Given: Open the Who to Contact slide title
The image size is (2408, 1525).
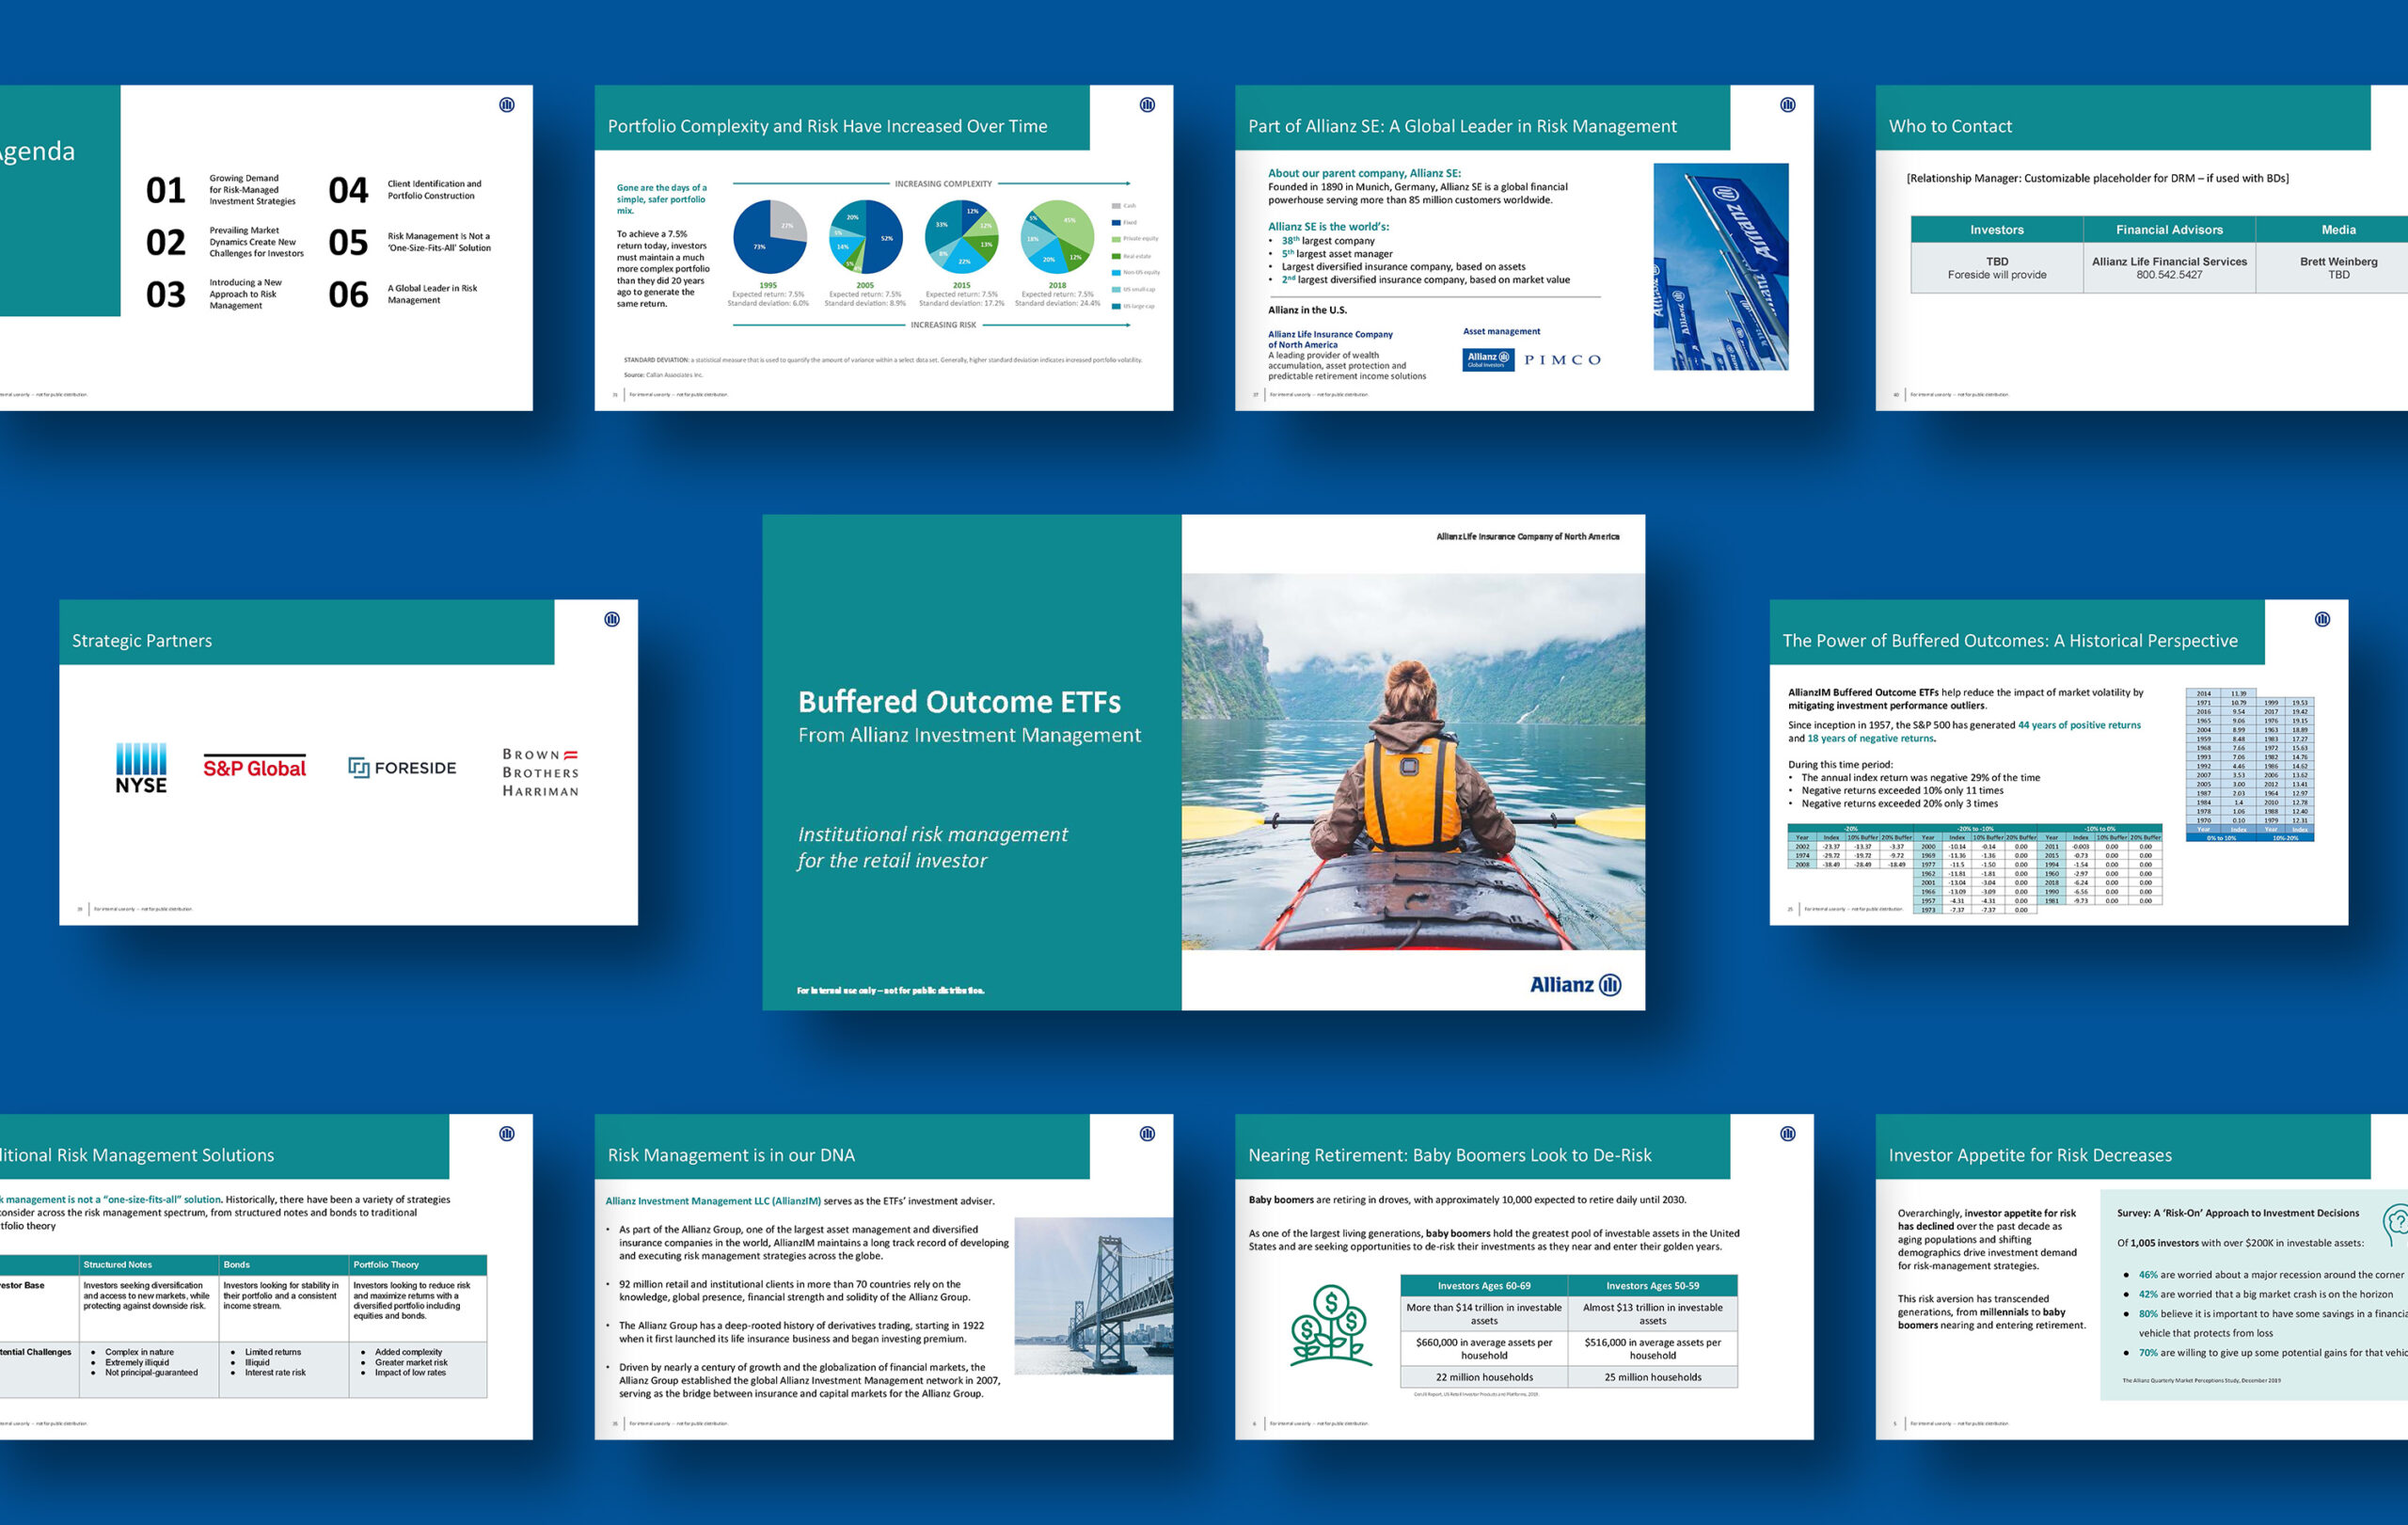Looking at the screenshot, I should click(1949, 126).
